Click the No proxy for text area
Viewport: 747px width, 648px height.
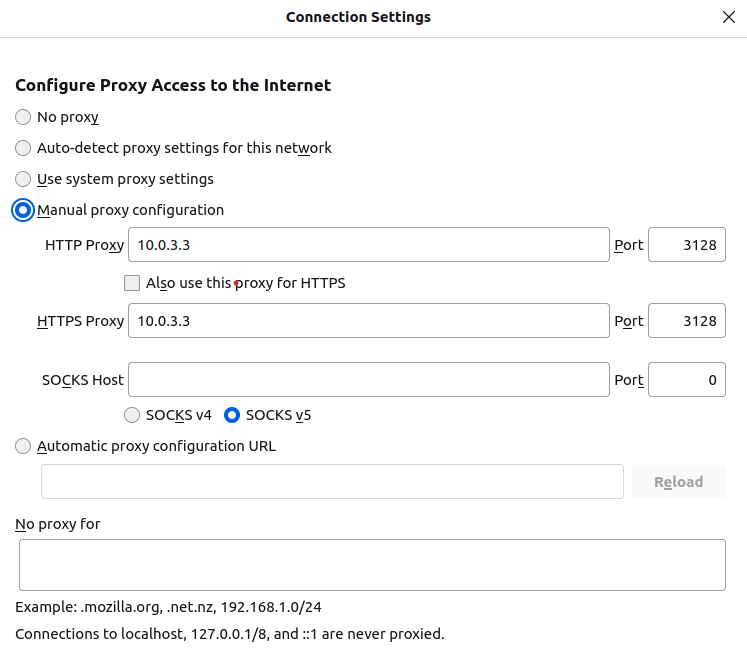372,565
